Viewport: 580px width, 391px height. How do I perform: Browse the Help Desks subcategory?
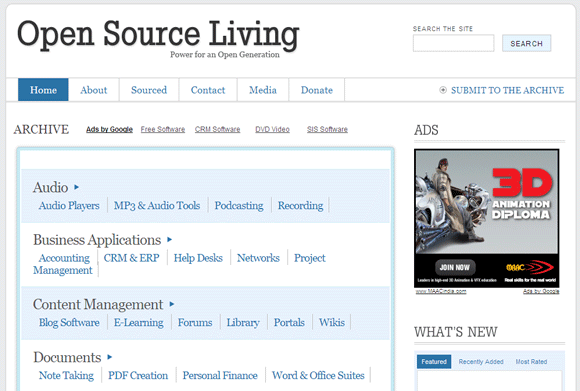(x=198, y=258)
